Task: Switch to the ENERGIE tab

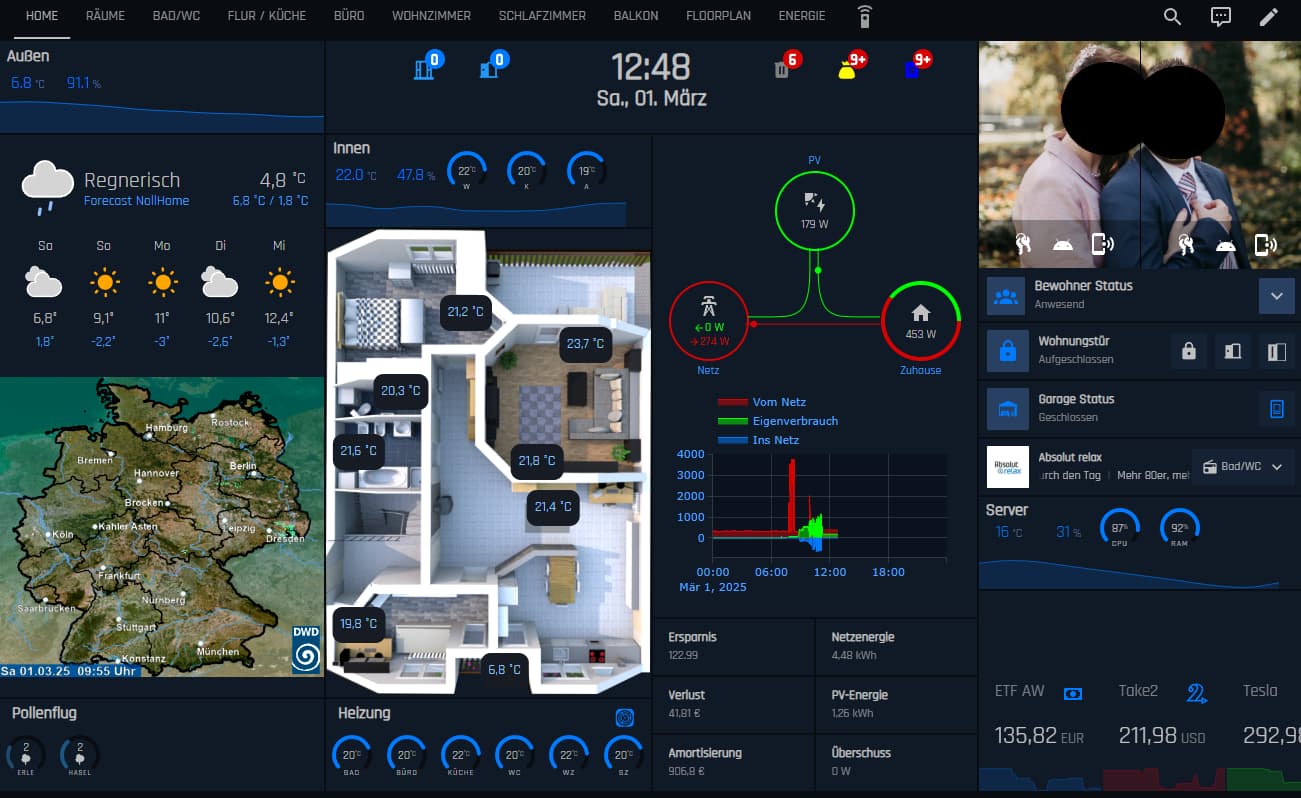Action: click(x=802, y=16)
